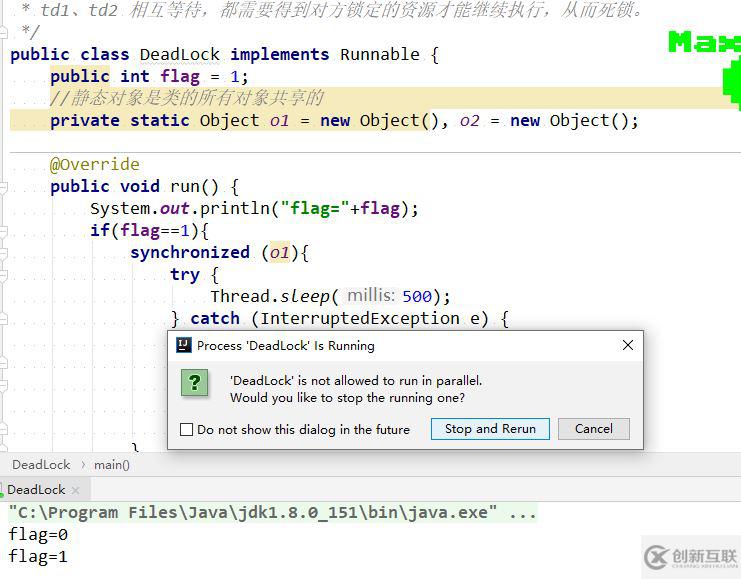
Task: Select the DeadLock run tab
Action: [x=36, y=490]
